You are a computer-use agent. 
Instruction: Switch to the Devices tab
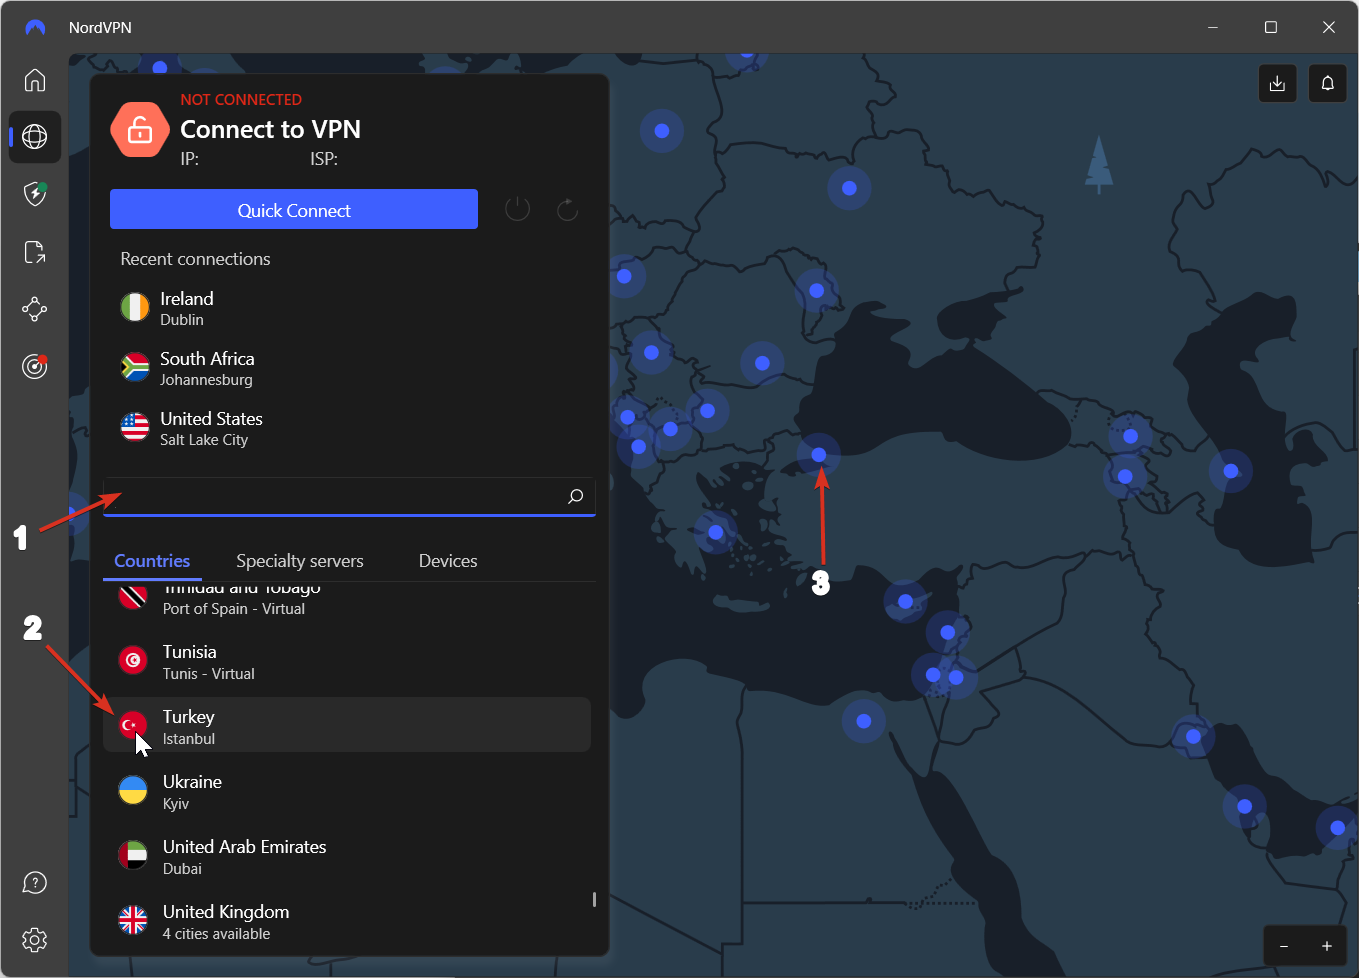coord(448,561)
